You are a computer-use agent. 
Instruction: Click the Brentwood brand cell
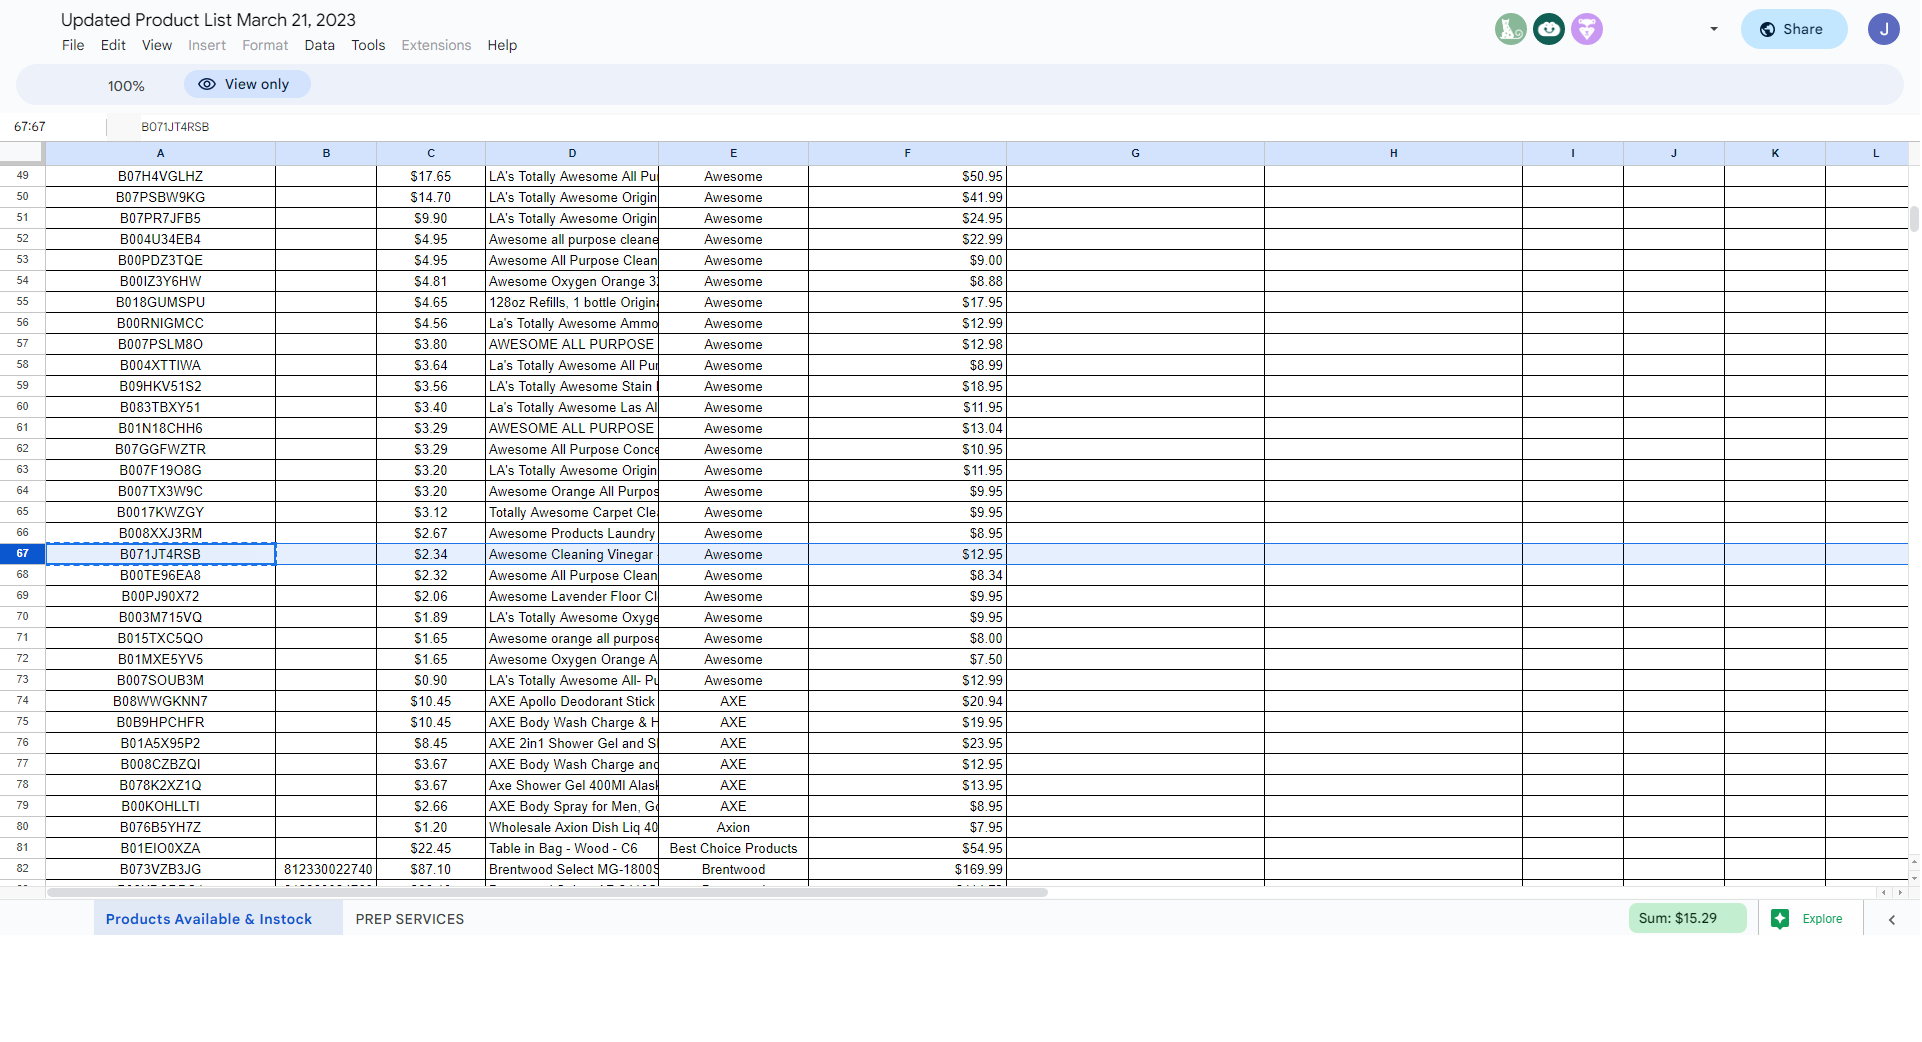[x=733, y=869]
